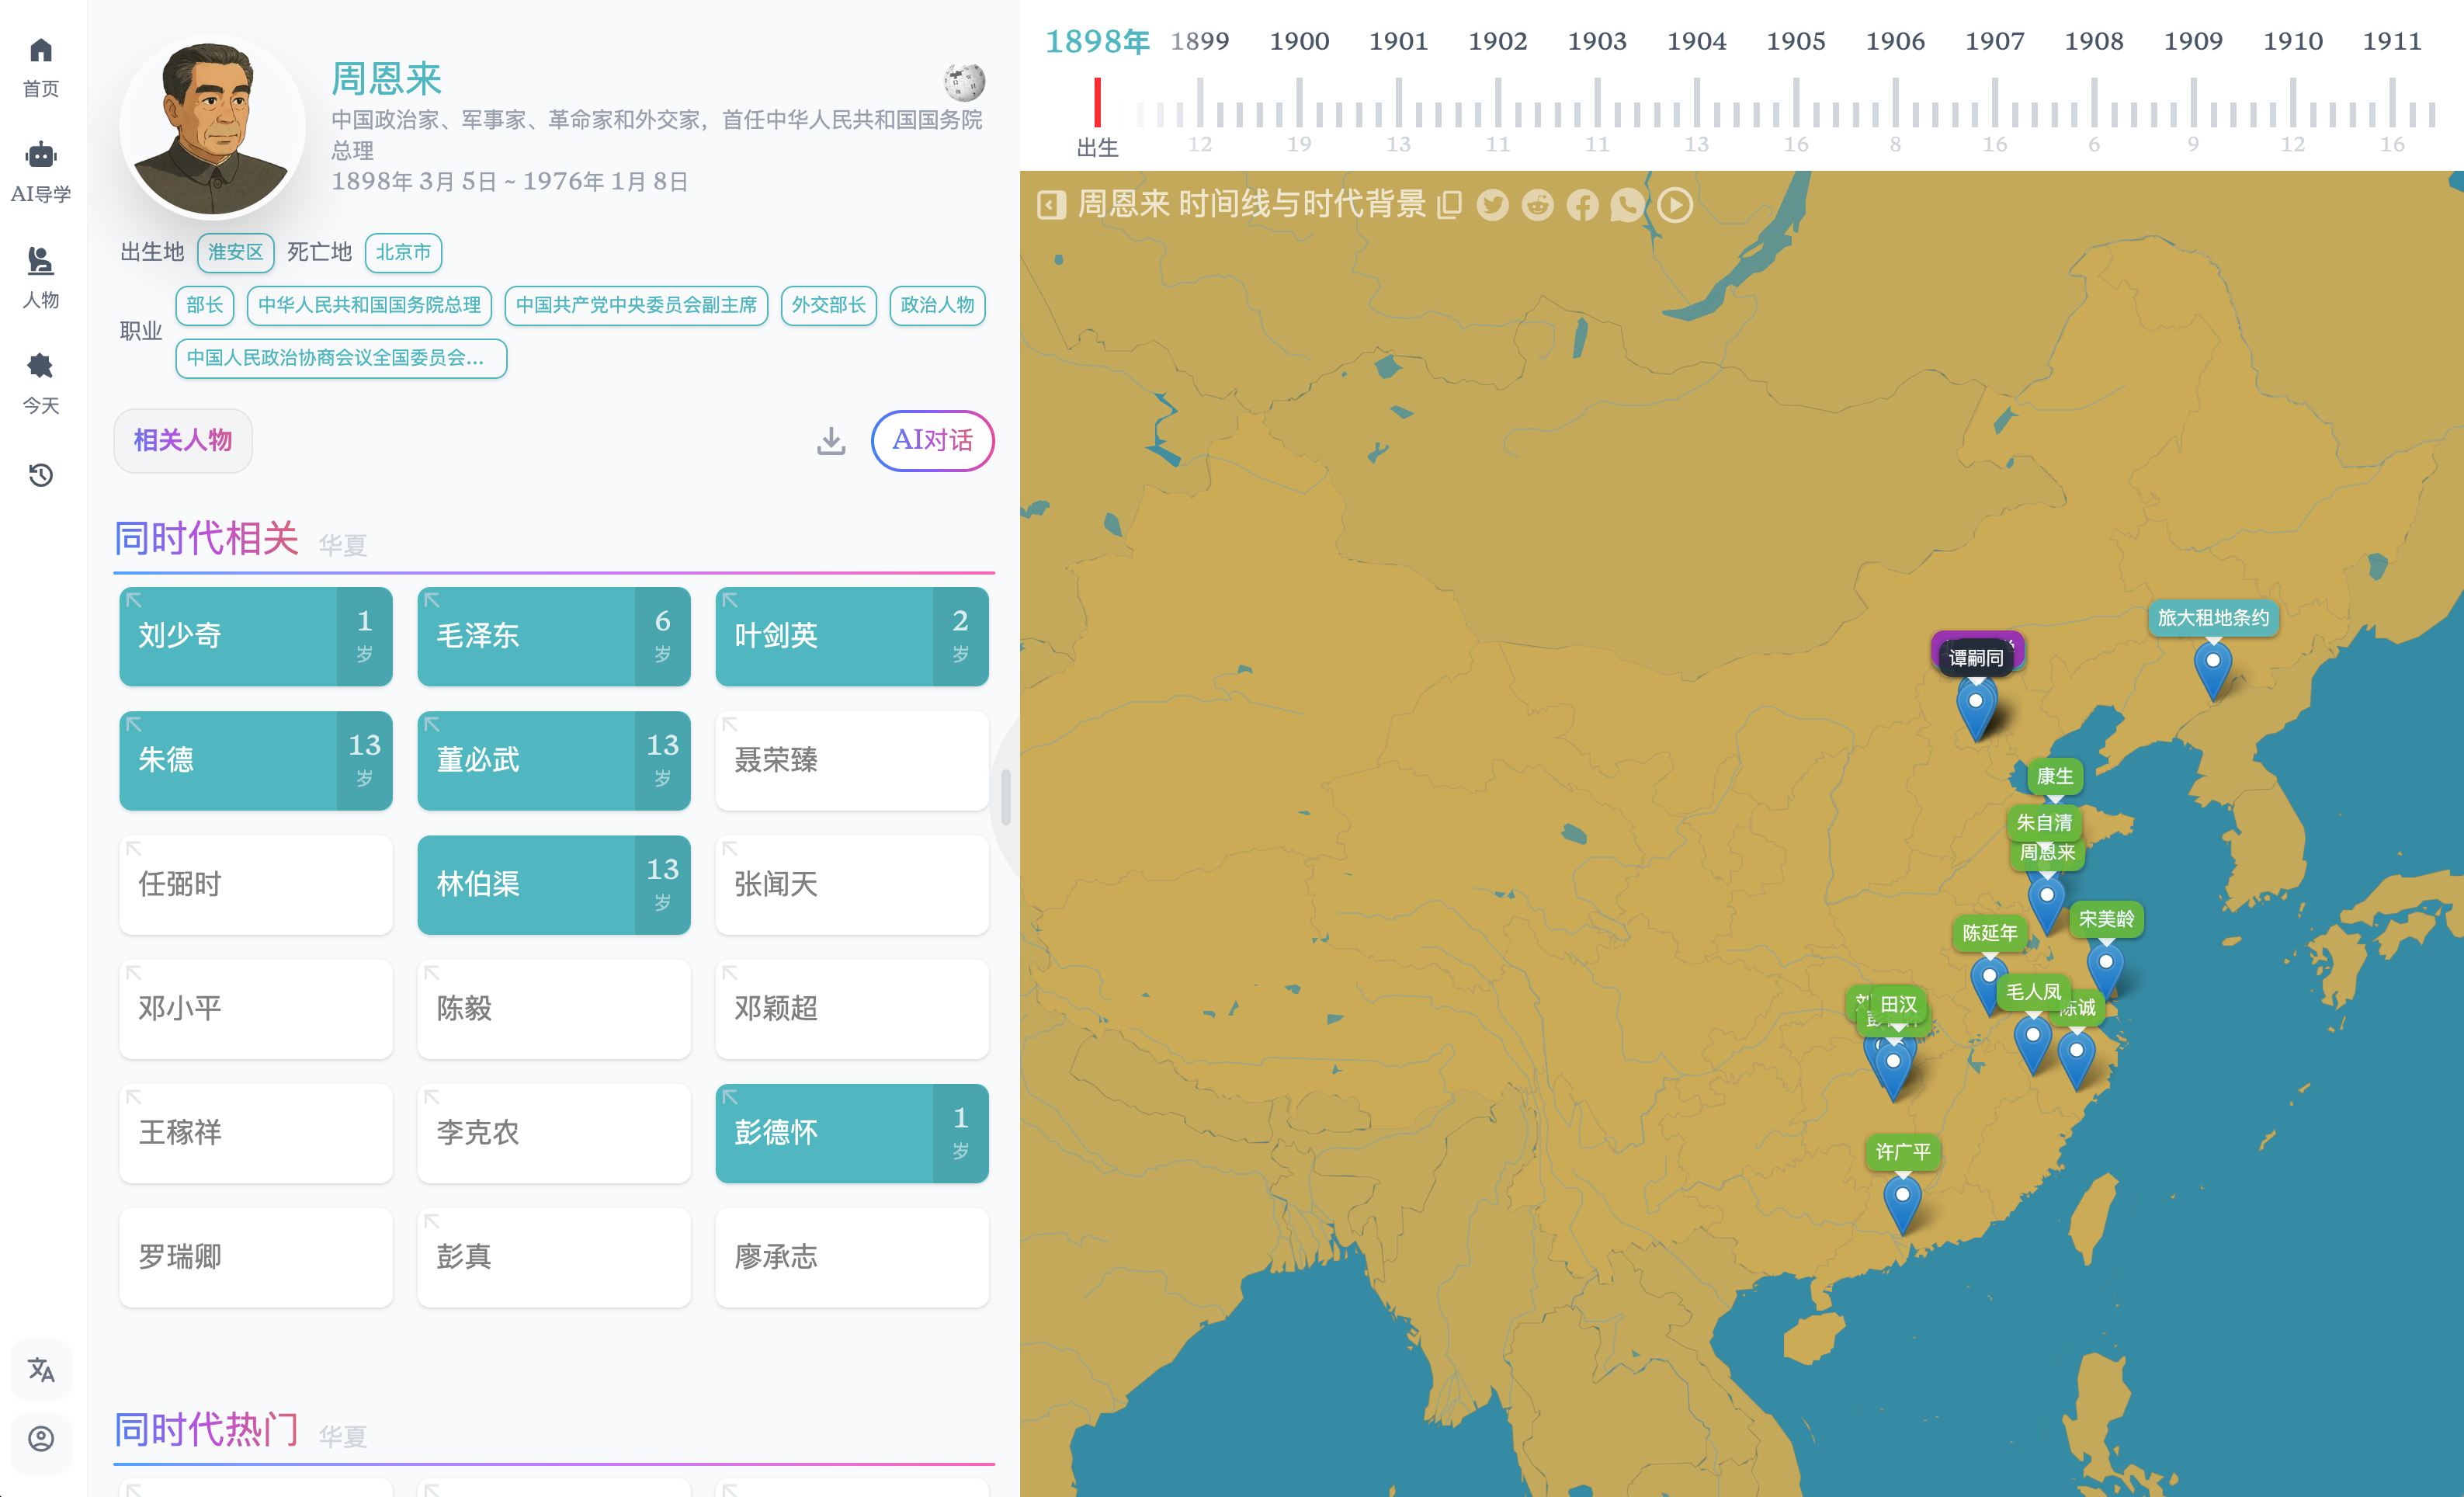Play the timeline animation

point(1675,205)
